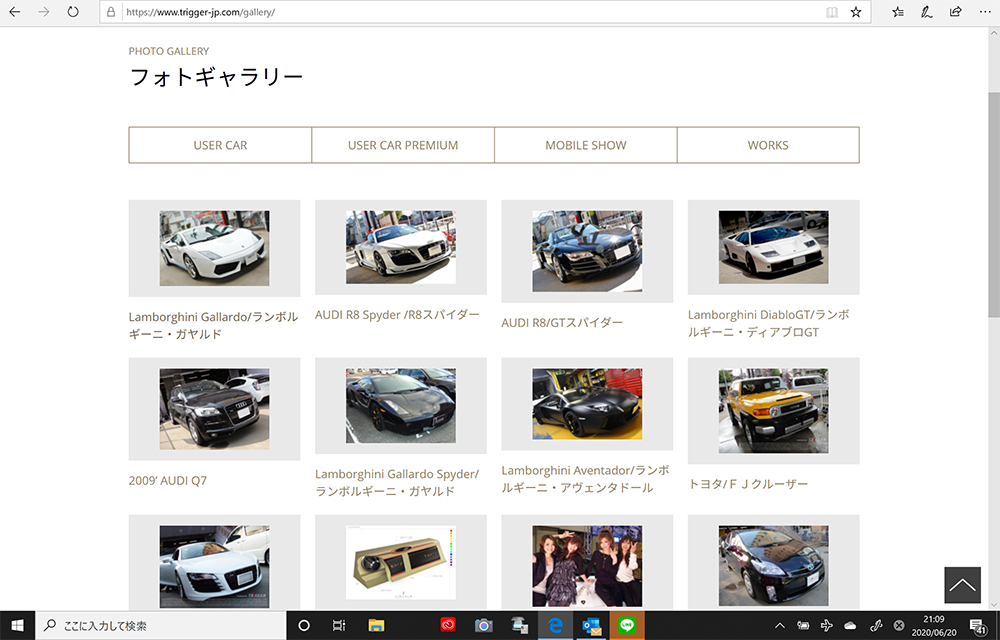Open the Lamborghini Aventador photo
The height and width of the screenshot is (640, 1000).
point(587,404)
